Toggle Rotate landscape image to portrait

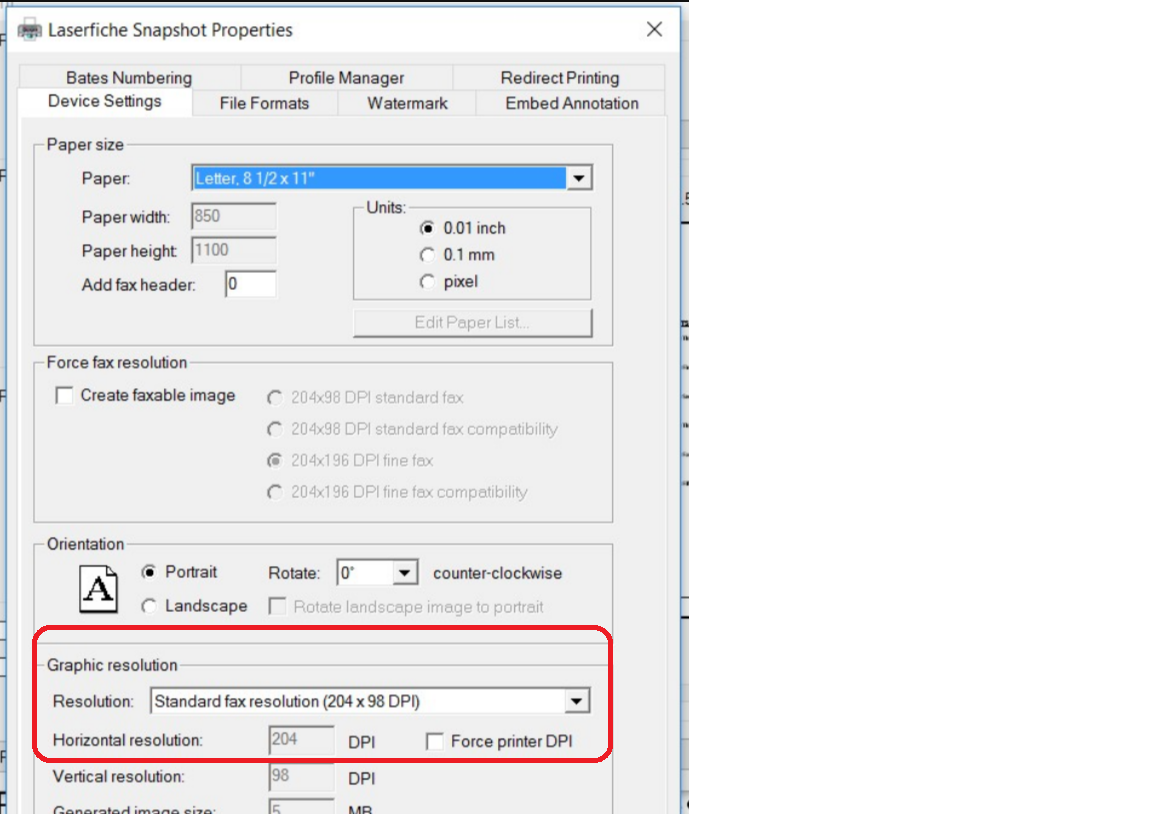(278, 606)
